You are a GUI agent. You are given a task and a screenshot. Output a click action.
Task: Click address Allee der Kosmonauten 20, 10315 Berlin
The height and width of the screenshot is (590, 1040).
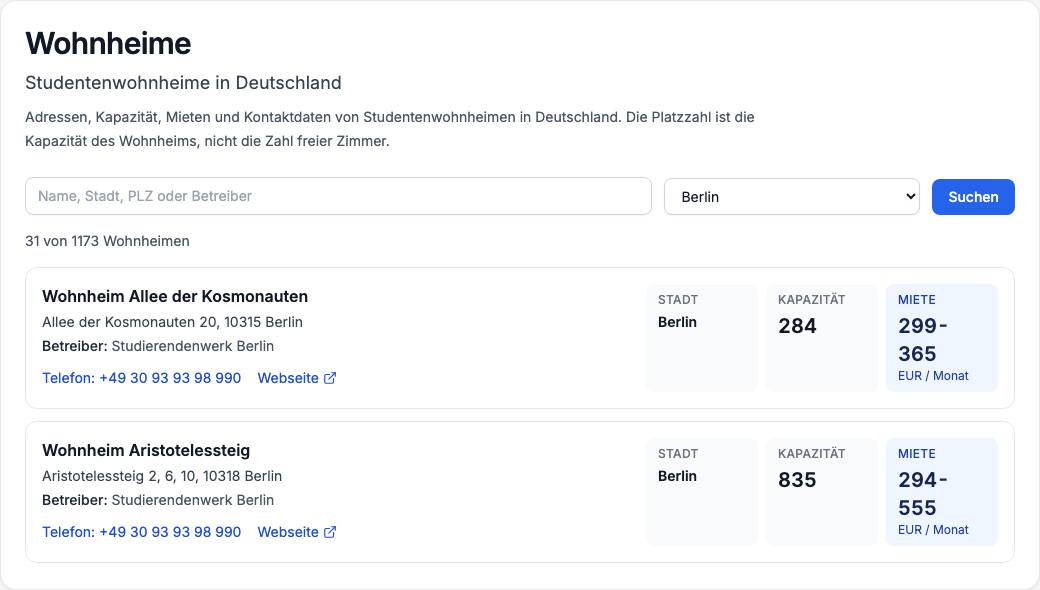tap(172, 322)
